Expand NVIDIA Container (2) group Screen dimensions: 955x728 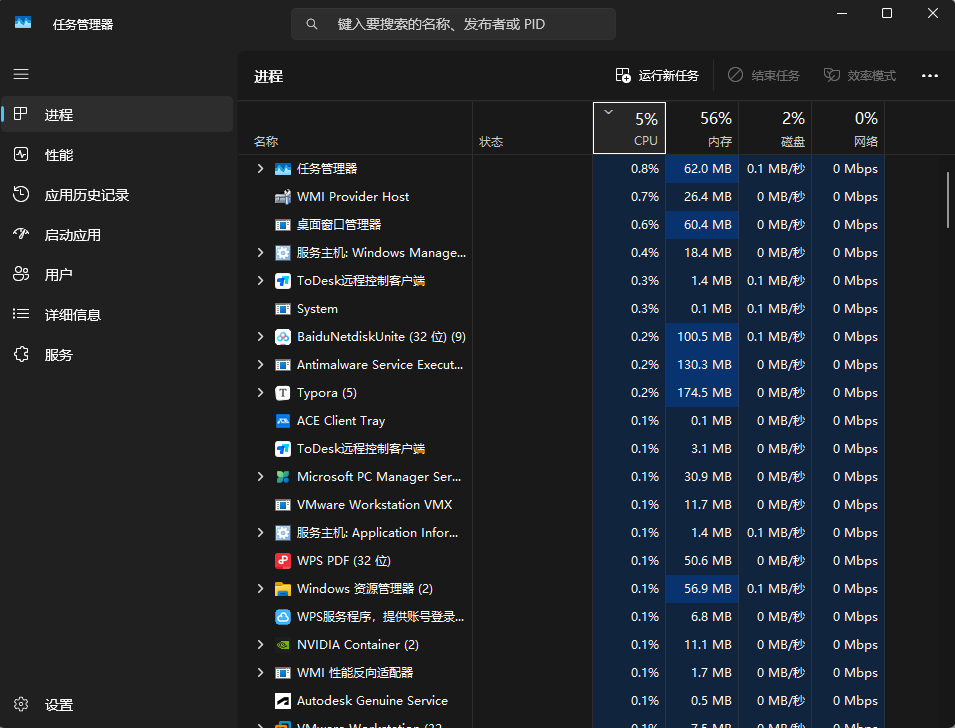(x=261, y=645)
